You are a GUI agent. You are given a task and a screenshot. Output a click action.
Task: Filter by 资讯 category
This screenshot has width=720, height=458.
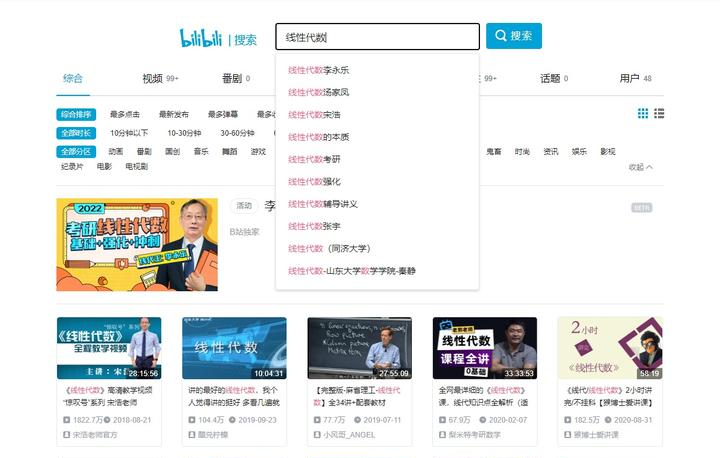551,152
